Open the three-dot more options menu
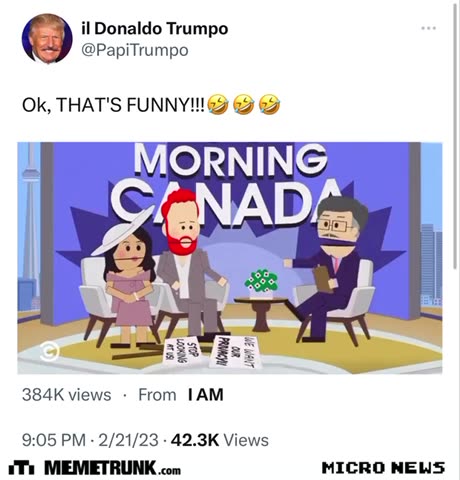The image size is (460, 480). [429, 28]
